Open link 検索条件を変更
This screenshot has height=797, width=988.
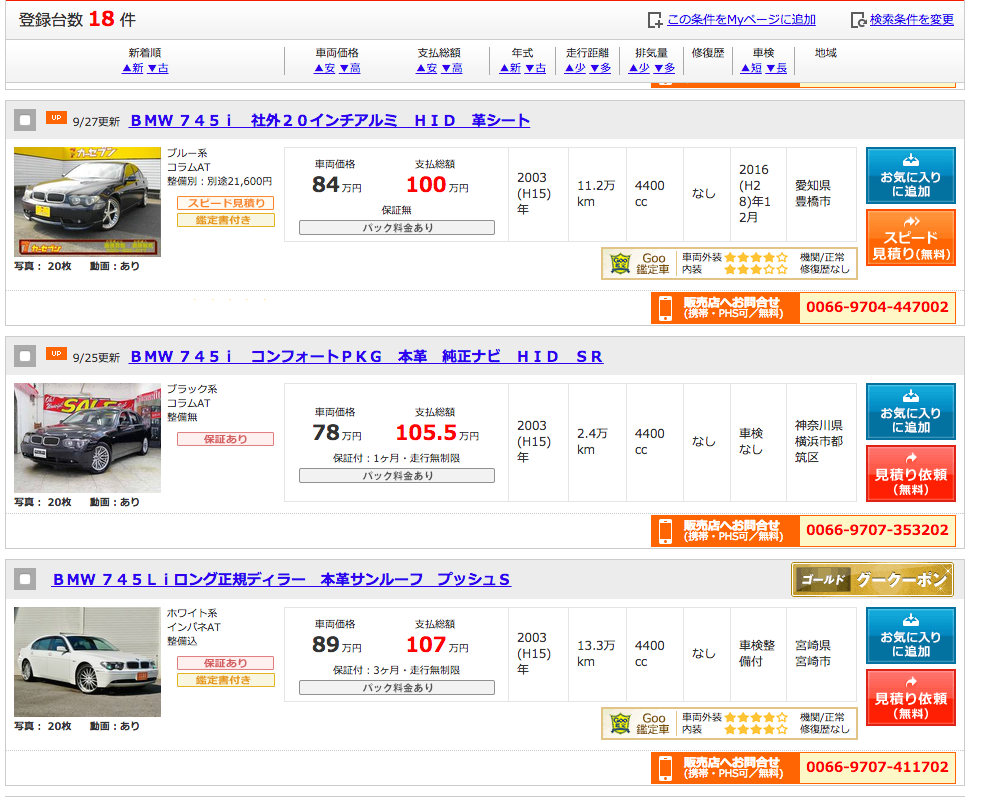tap(912, 20)
